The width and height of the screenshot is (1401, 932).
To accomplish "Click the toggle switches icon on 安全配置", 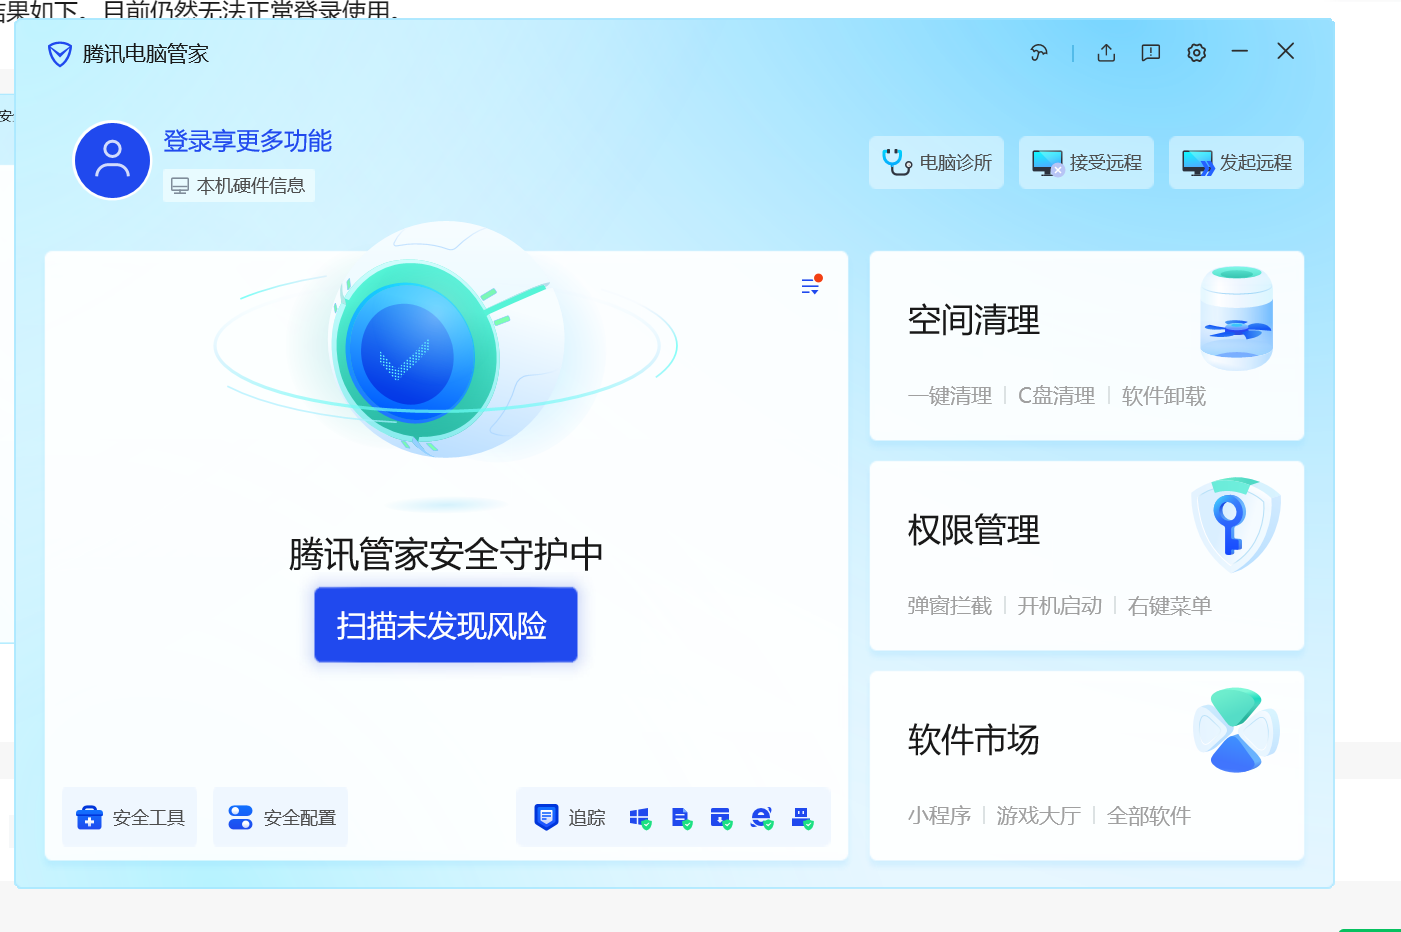I will click(240, 817).
